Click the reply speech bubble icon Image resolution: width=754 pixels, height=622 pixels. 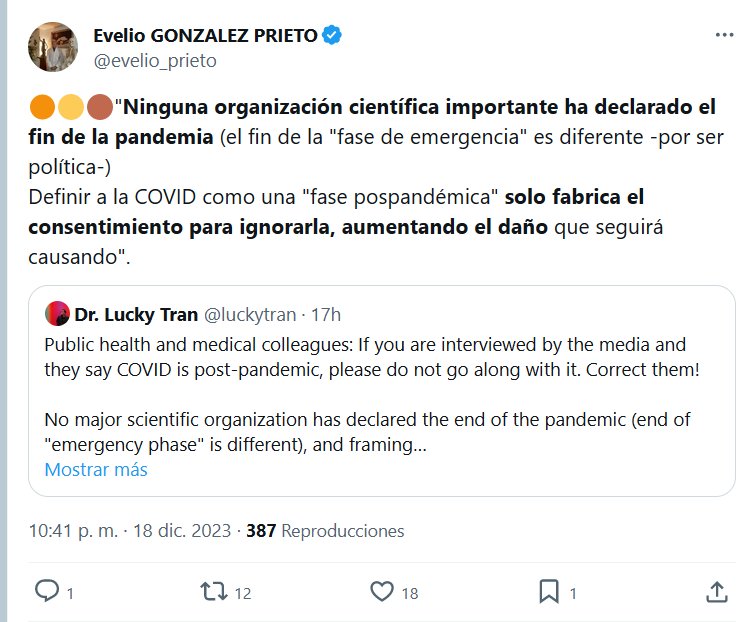click(x=47, y=591)
